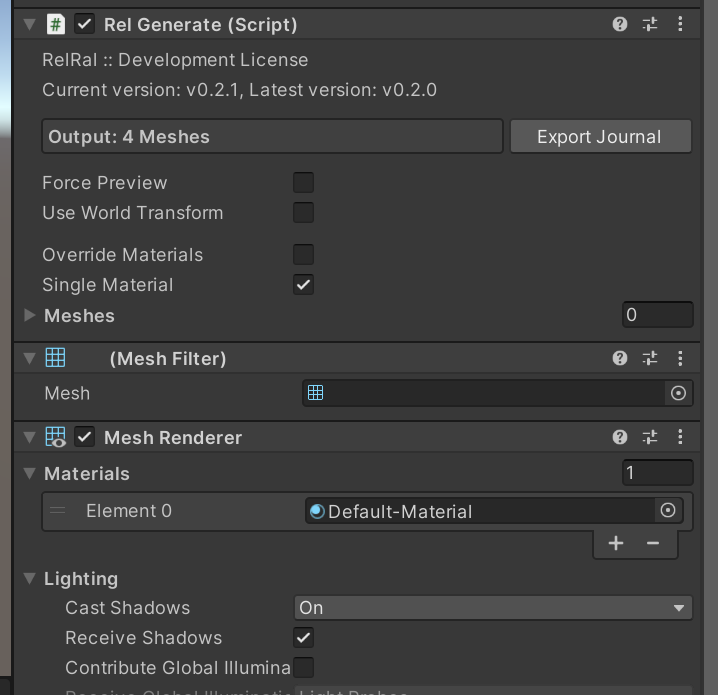
Task: Open Mesh Filter options menu
Action: pos(680,358)
